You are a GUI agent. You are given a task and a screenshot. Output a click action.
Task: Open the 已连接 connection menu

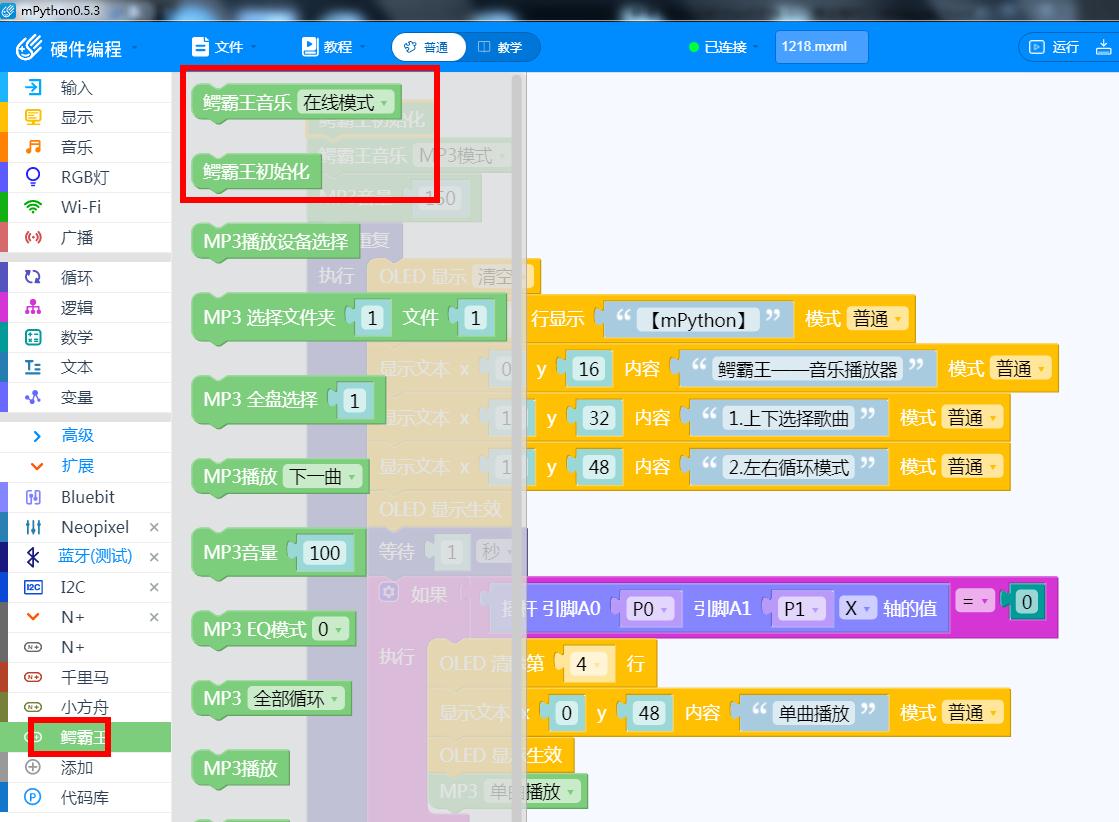[x=724, y=47]
